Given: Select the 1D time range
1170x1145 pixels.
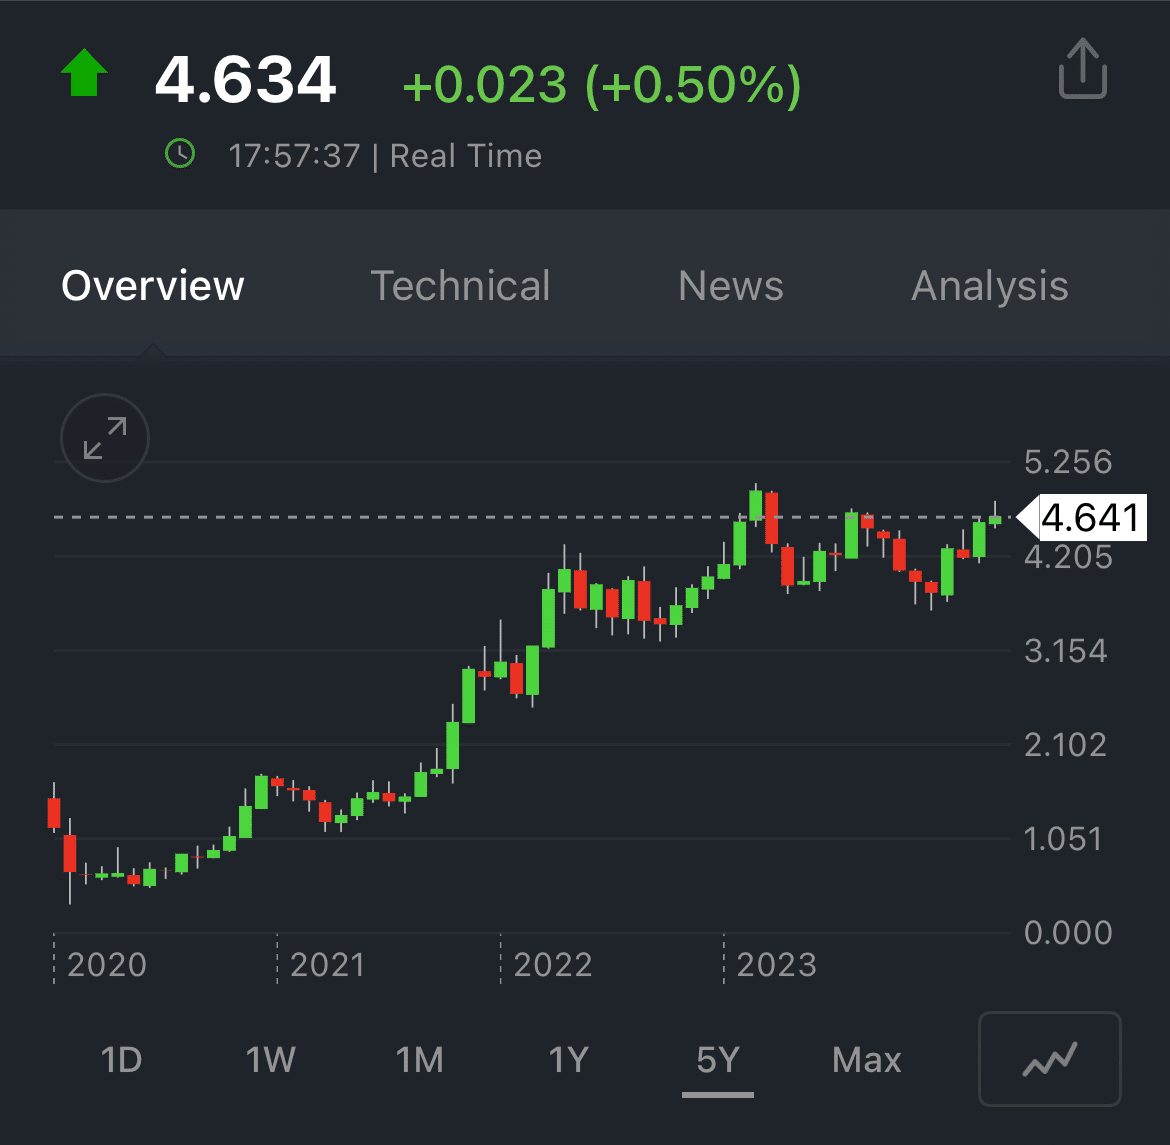Looking at the screenshot, I should point(121,1060).
